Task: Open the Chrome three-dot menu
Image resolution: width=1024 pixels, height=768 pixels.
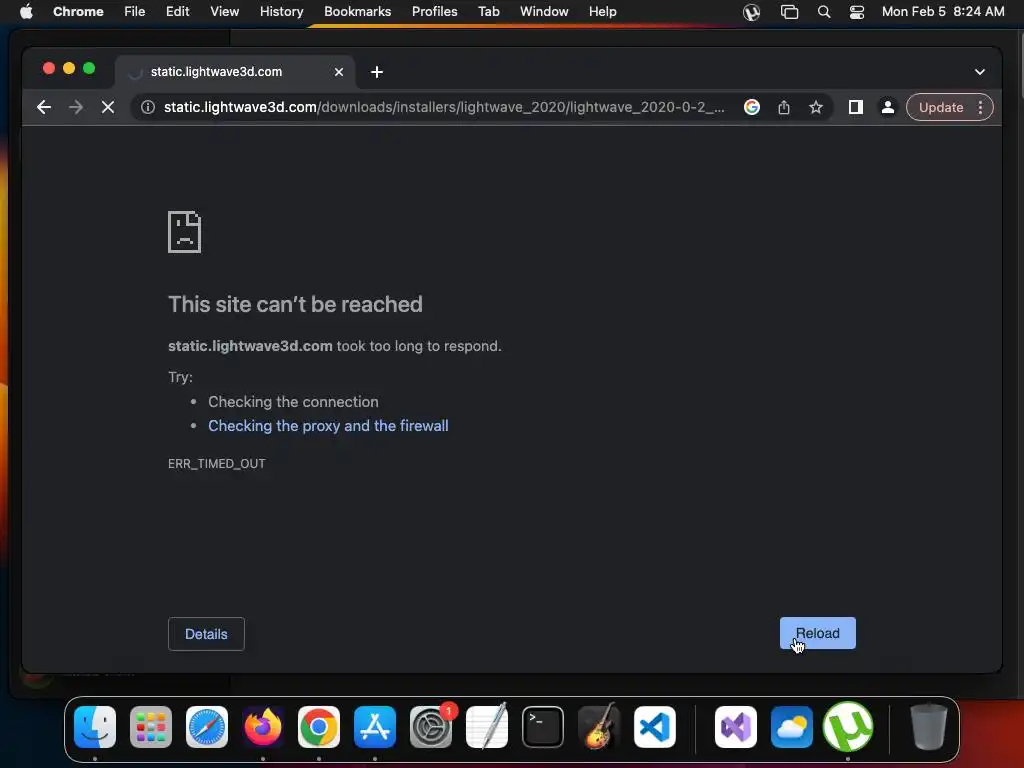Action: (x=980, y=107)
